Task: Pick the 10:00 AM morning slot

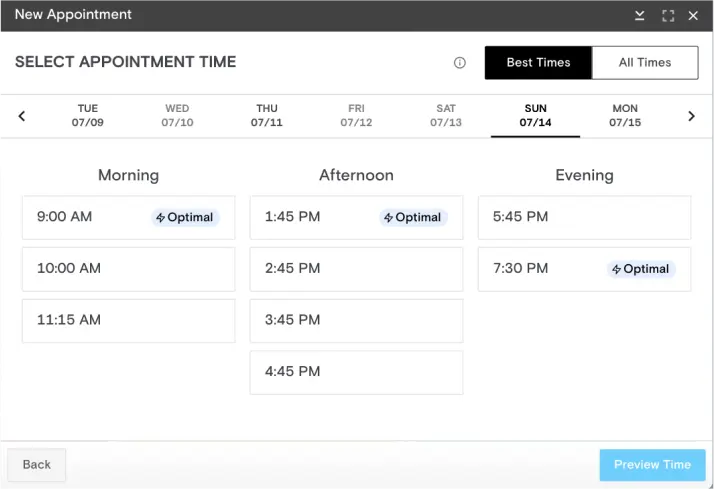Action: point(128,269)
